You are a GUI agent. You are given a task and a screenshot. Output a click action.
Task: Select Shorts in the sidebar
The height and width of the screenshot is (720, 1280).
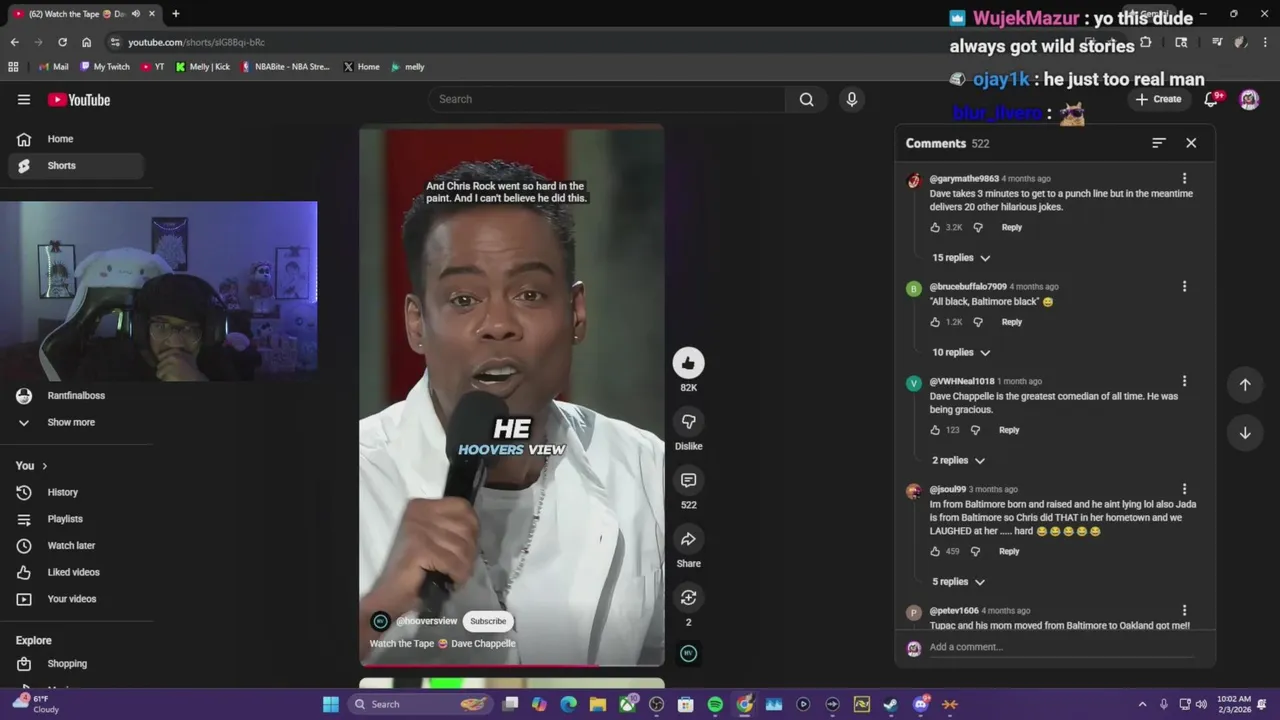tap(77, 166)
